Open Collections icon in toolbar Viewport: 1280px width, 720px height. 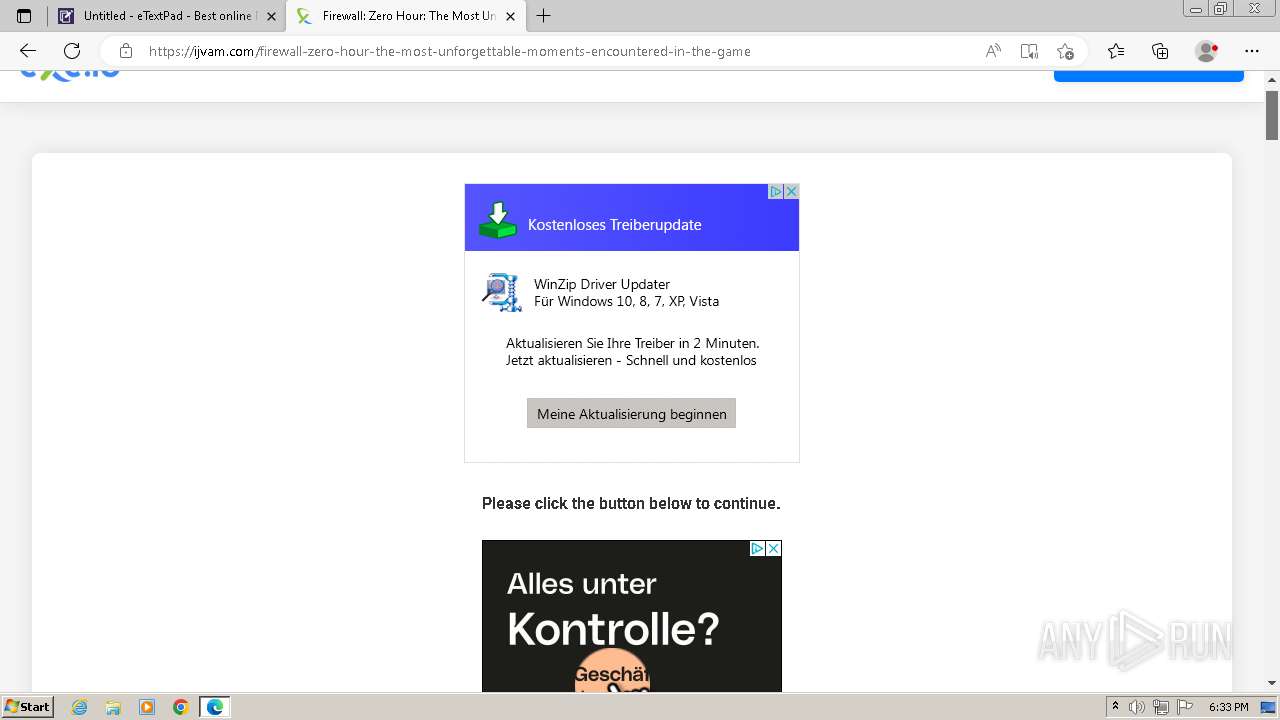point(1160,51)
